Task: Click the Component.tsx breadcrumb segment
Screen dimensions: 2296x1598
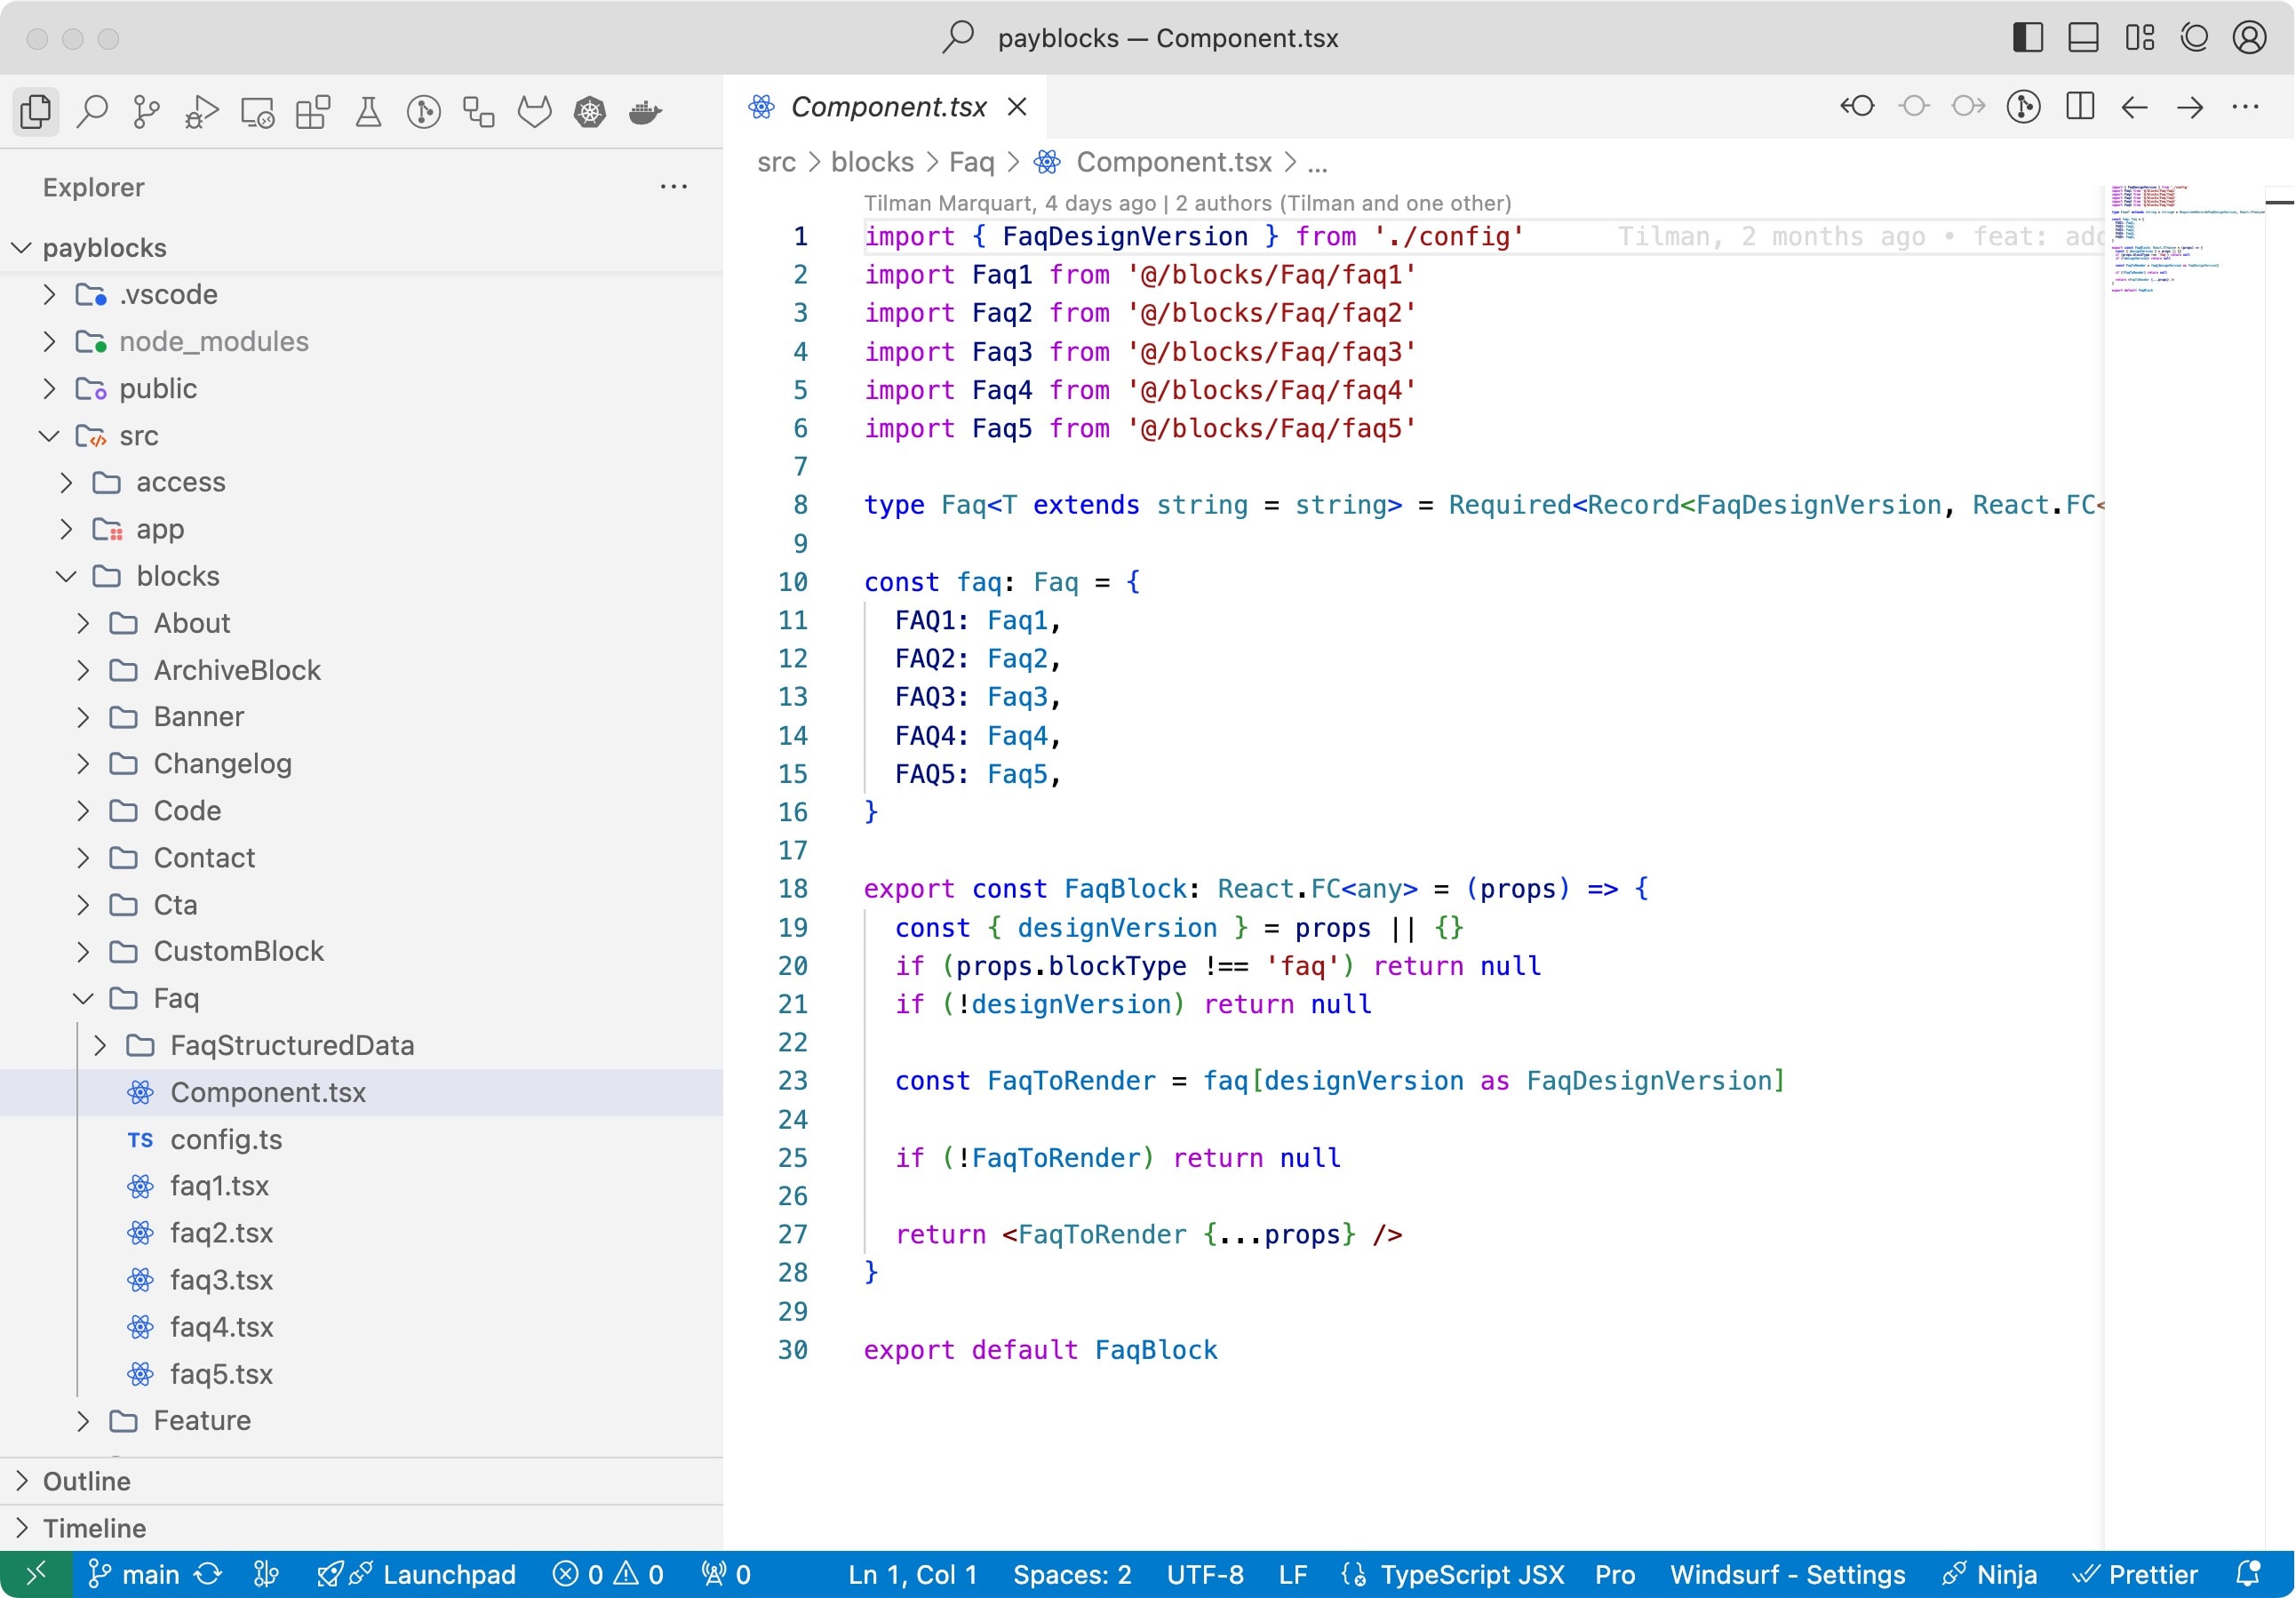Action: point(1173,162)
